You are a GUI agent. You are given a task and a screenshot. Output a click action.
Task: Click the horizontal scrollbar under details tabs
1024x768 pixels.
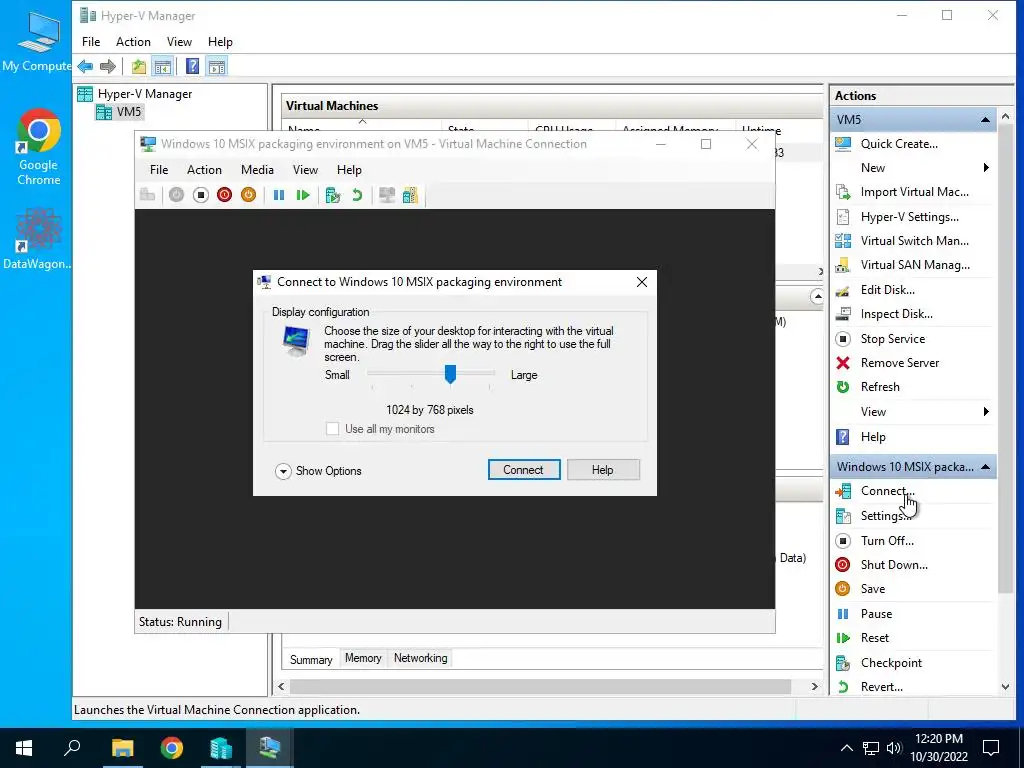tap(541, 686)
